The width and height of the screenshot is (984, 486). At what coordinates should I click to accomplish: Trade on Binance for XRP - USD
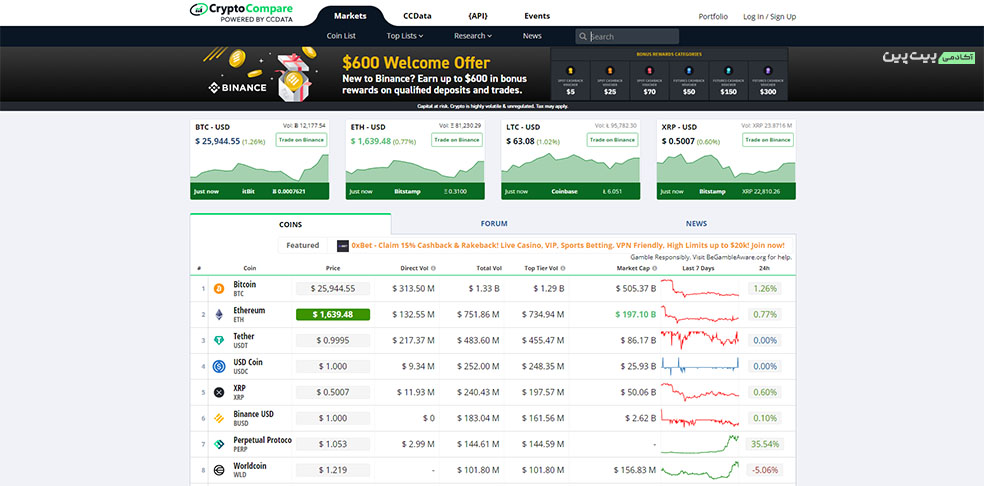point(768,139)
